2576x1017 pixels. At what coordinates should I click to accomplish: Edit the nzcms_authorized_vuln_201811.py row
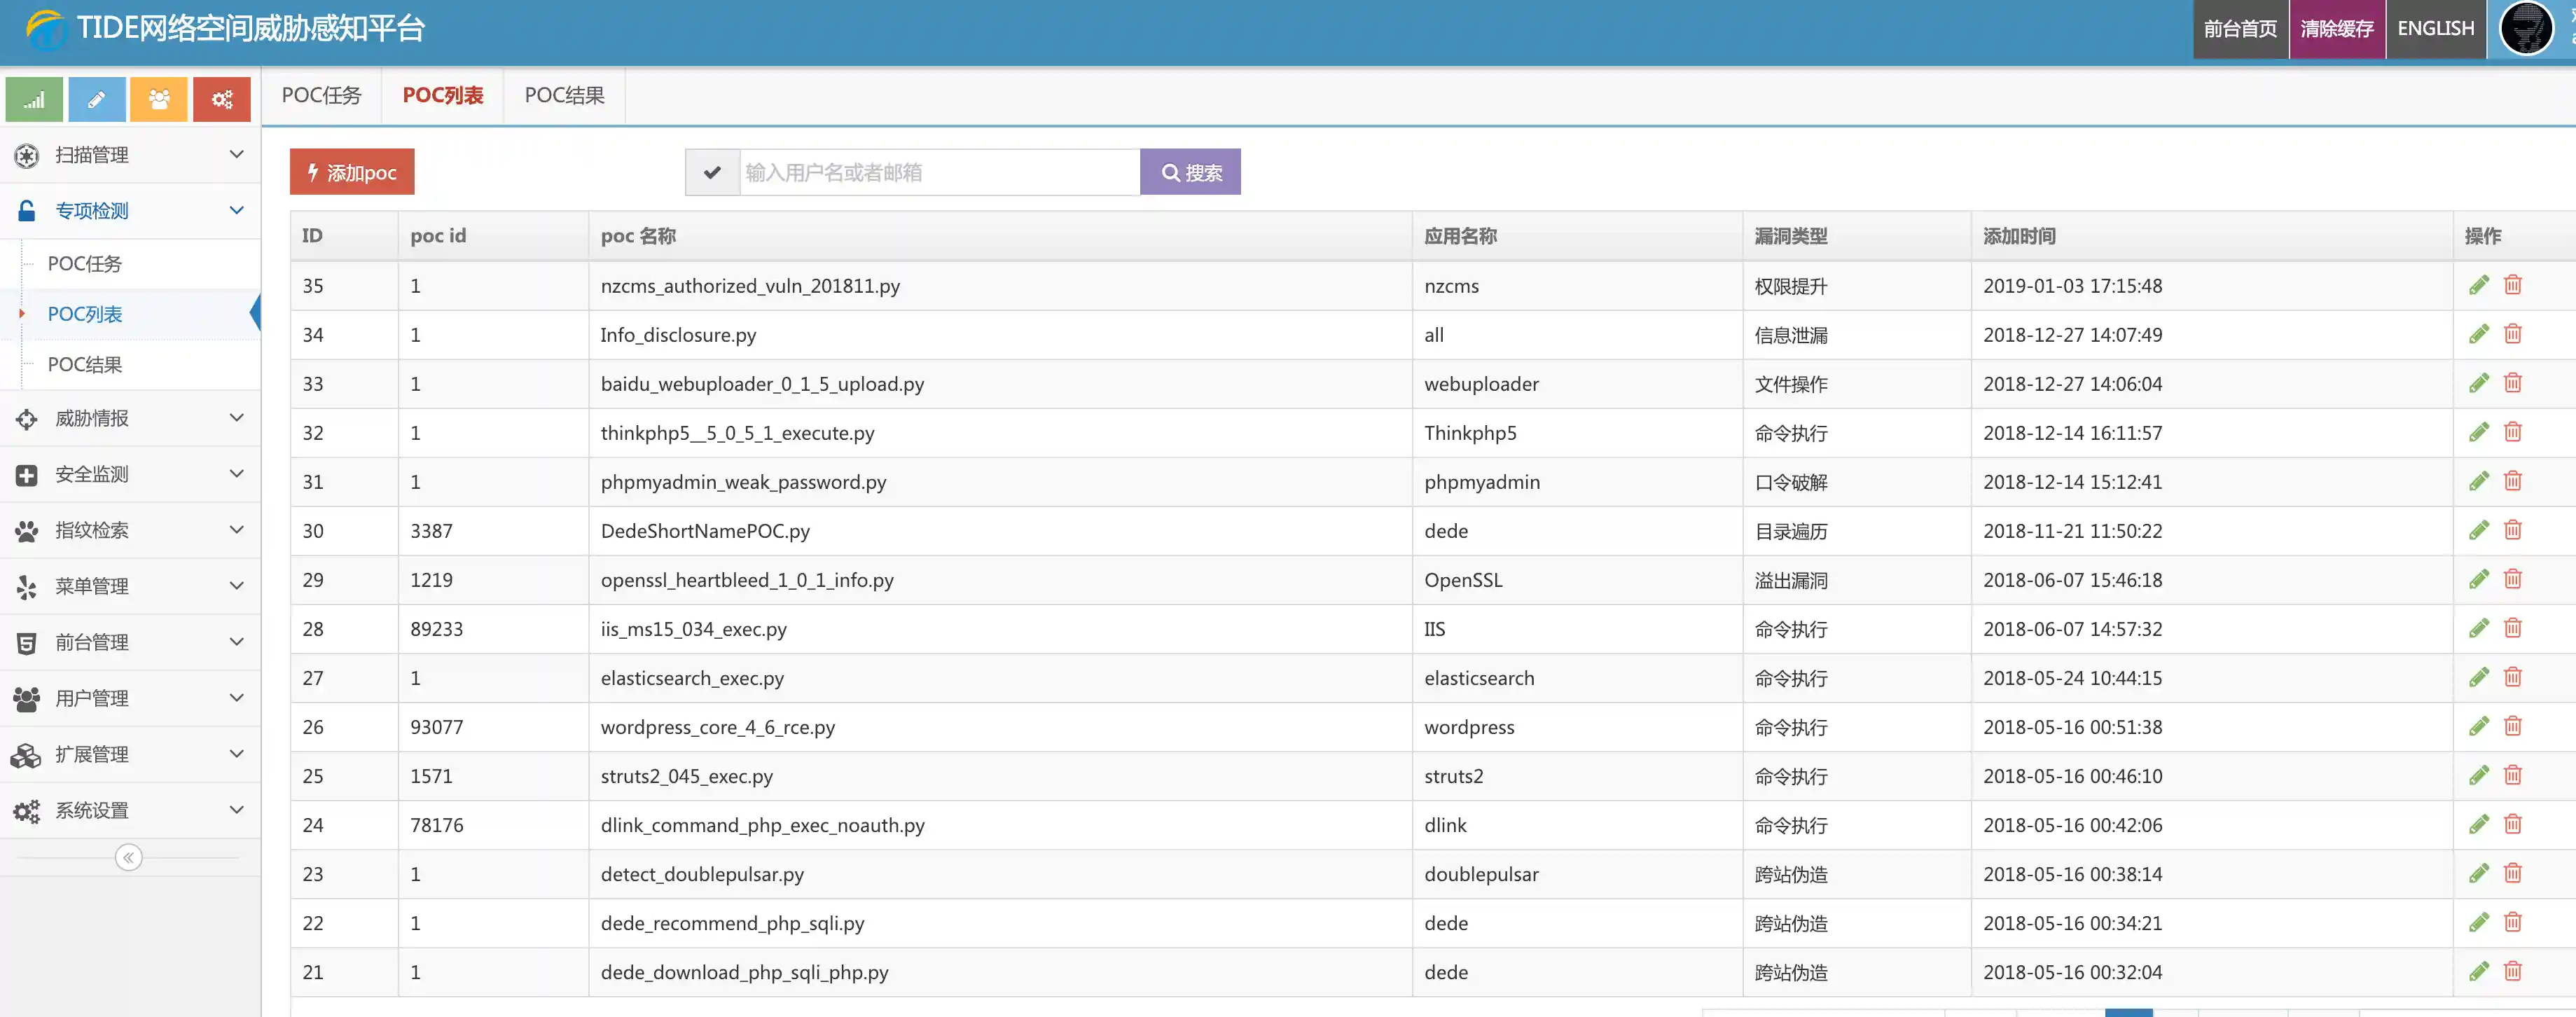pos(2478,286)
